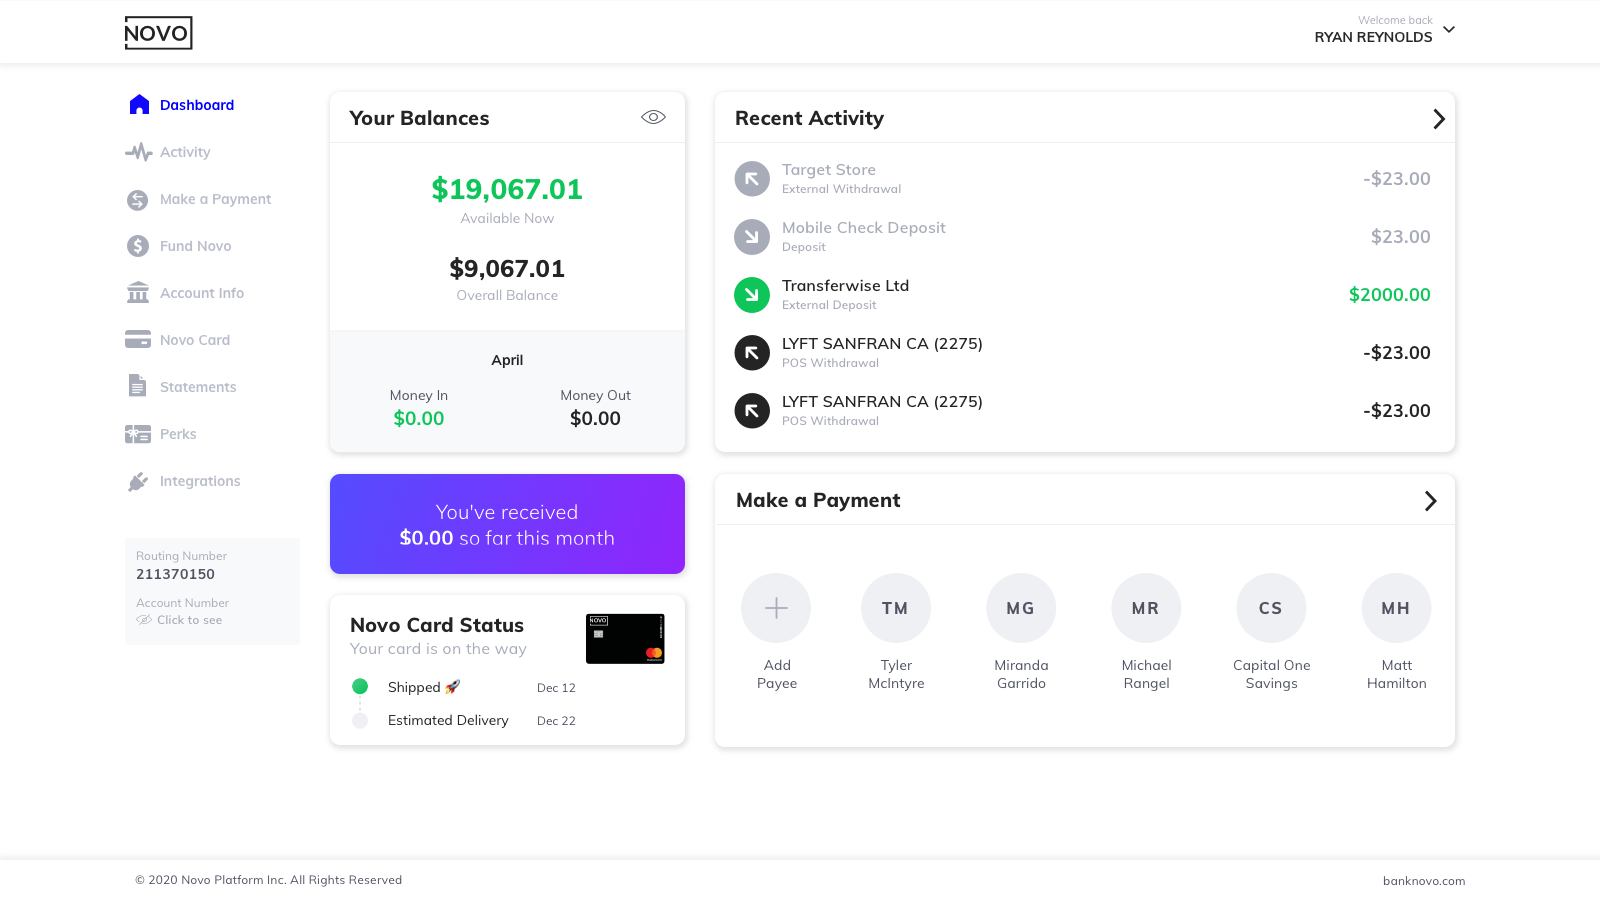Open the Activity pulse icon in sidebar
Viewport: 1600px width, 900px height.
tap(138, 152)
